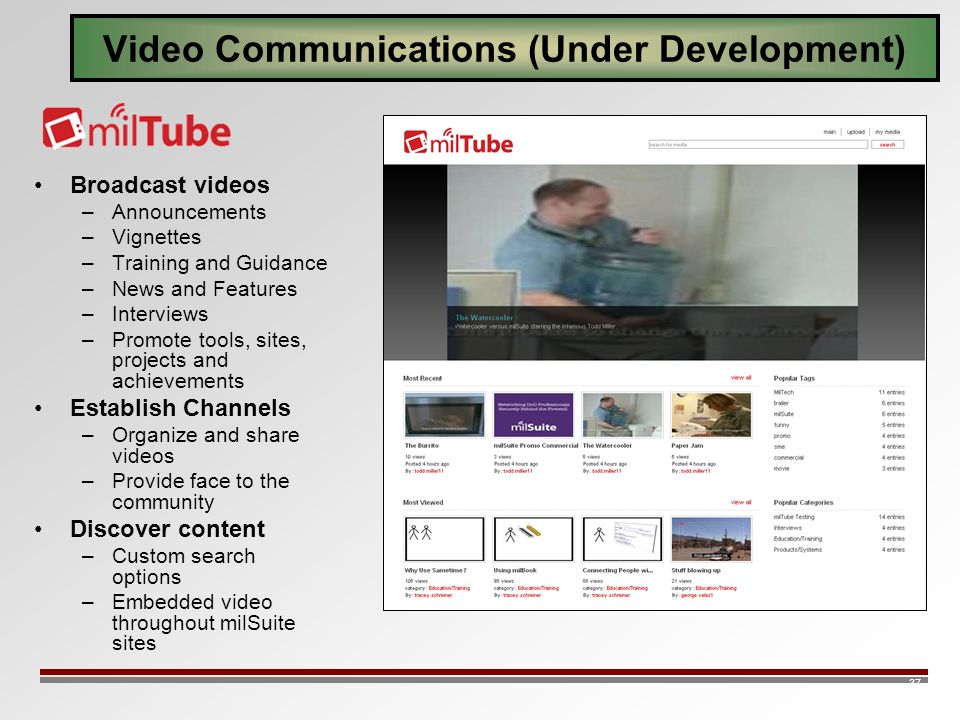Click view all beside Most Viewed
This screenshot has height=720, width=960.
point(741,502)
